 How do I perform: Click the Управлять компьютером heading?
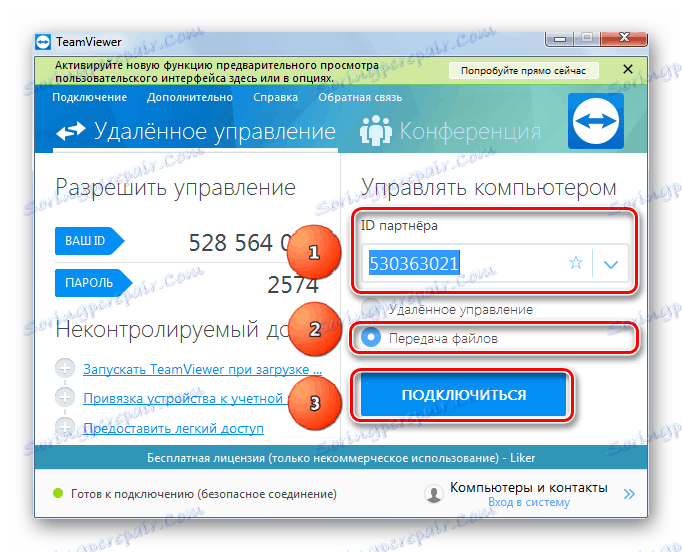[x=488, y=188]
